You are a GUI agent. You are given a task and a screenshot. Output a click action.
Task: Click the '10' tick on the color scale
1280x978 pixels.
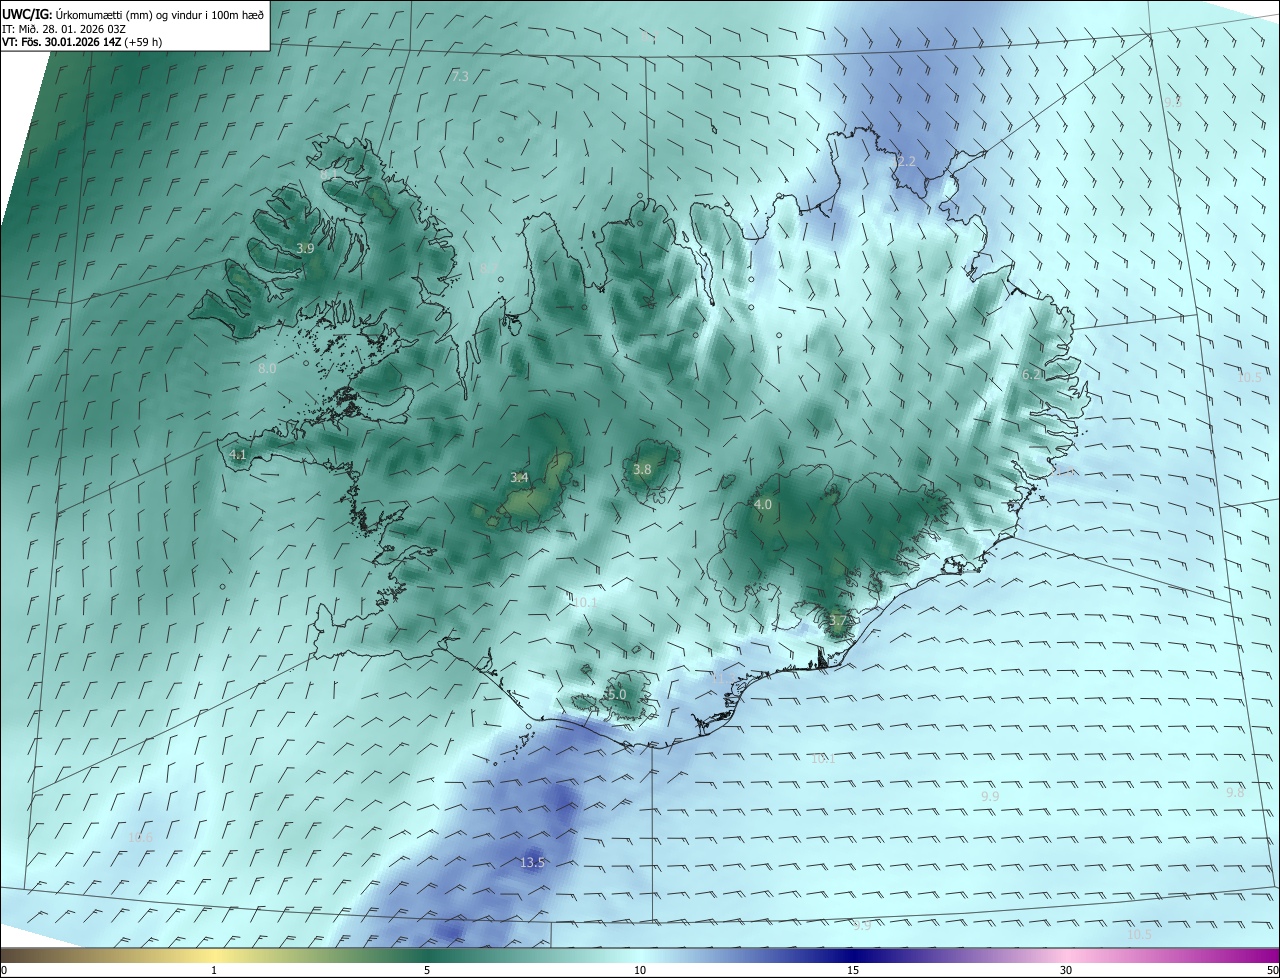pos(640,970)
